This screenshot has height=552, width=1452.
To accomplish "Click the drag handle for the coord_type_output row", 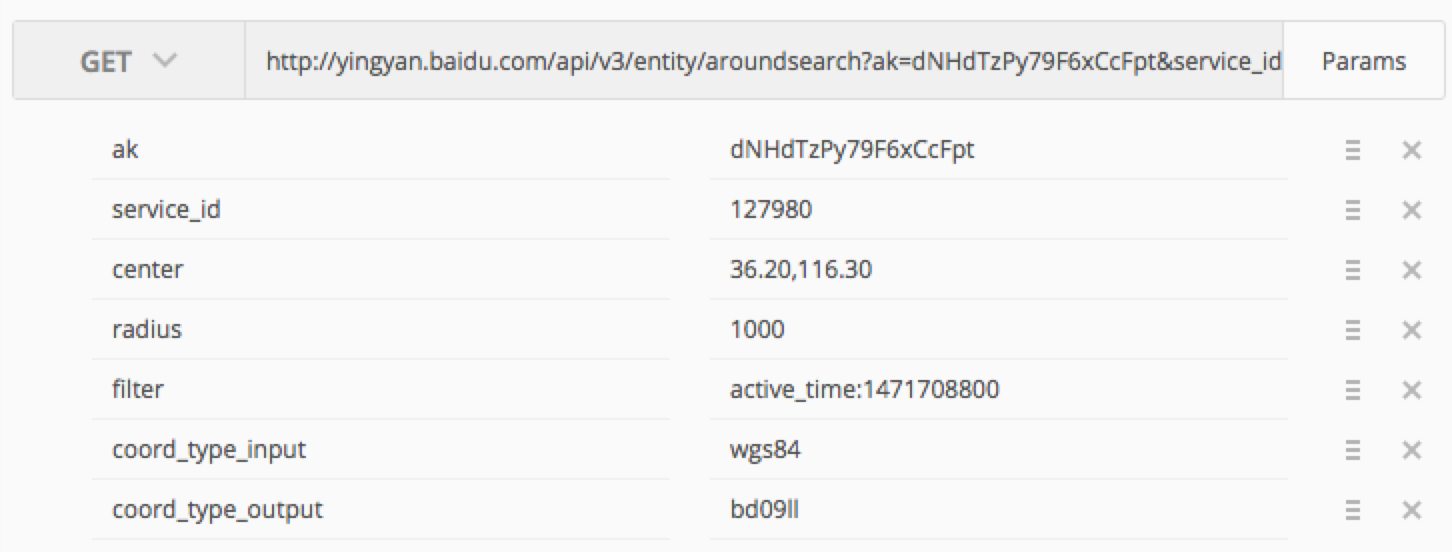I will click(x=1352, y=511).
